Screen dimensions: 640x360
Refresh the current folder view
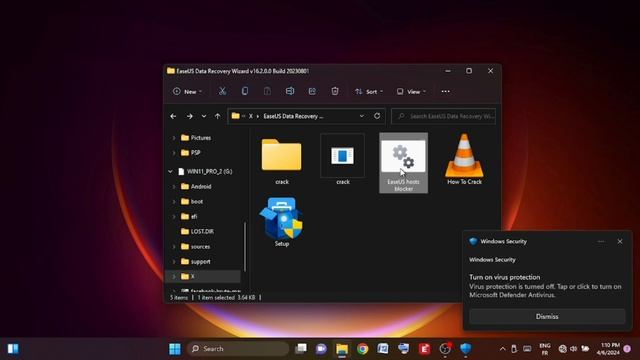tap(377, 116)
